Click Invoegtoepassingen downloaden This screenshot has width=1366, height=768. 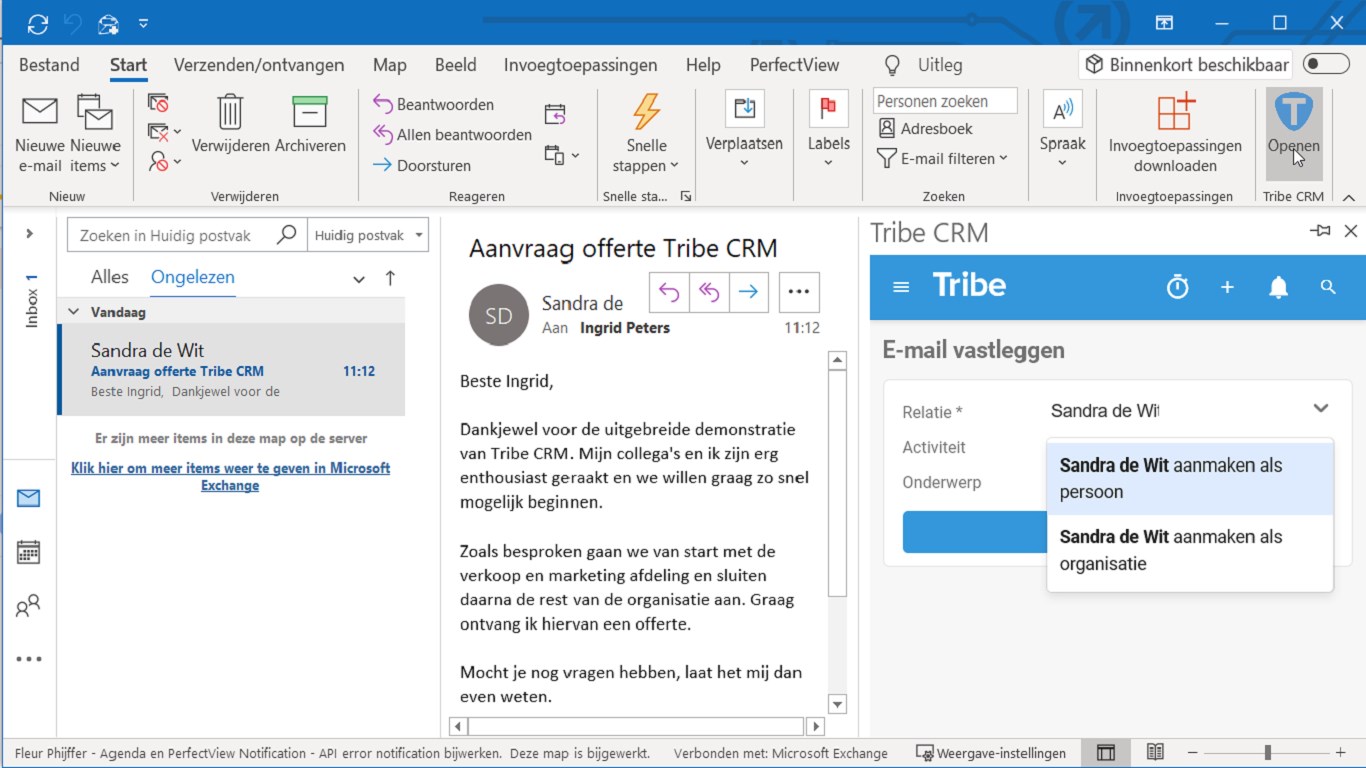pos(1175,134)
